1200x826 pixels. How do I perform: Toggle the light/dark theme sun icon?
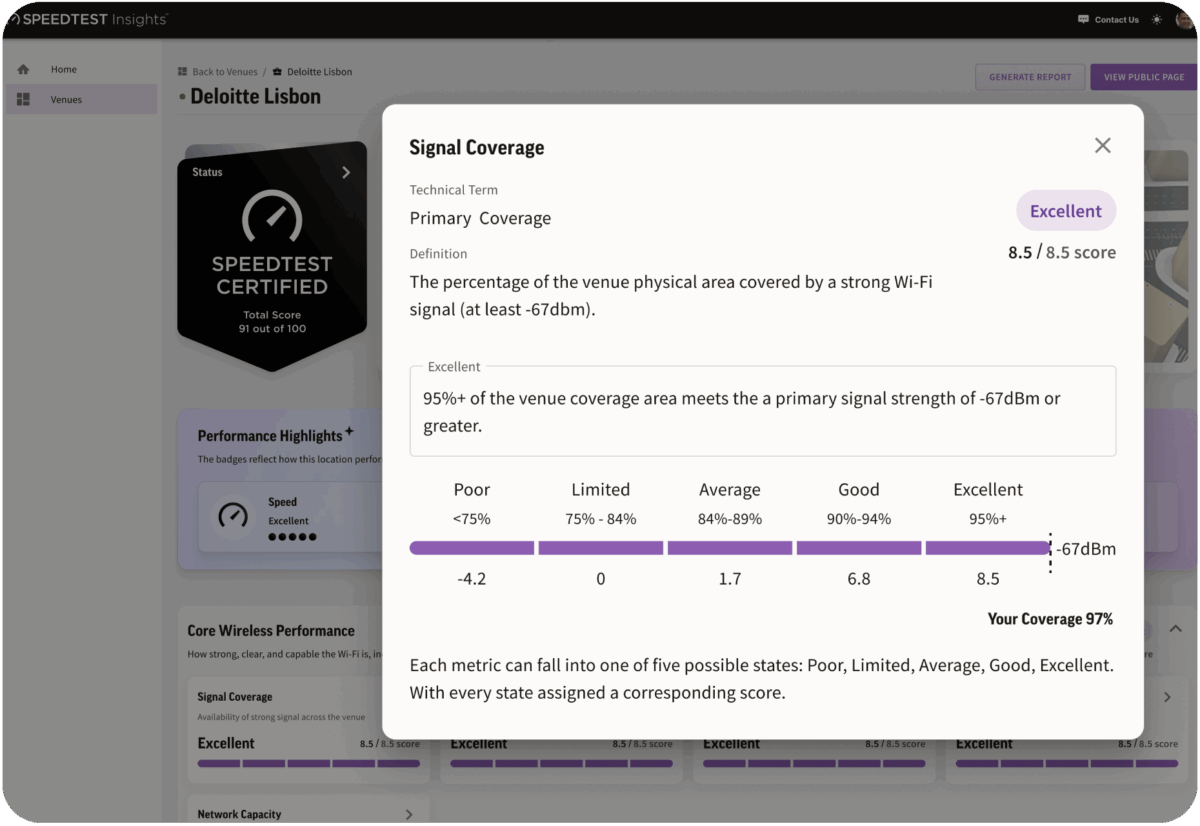coord(1157,20)
